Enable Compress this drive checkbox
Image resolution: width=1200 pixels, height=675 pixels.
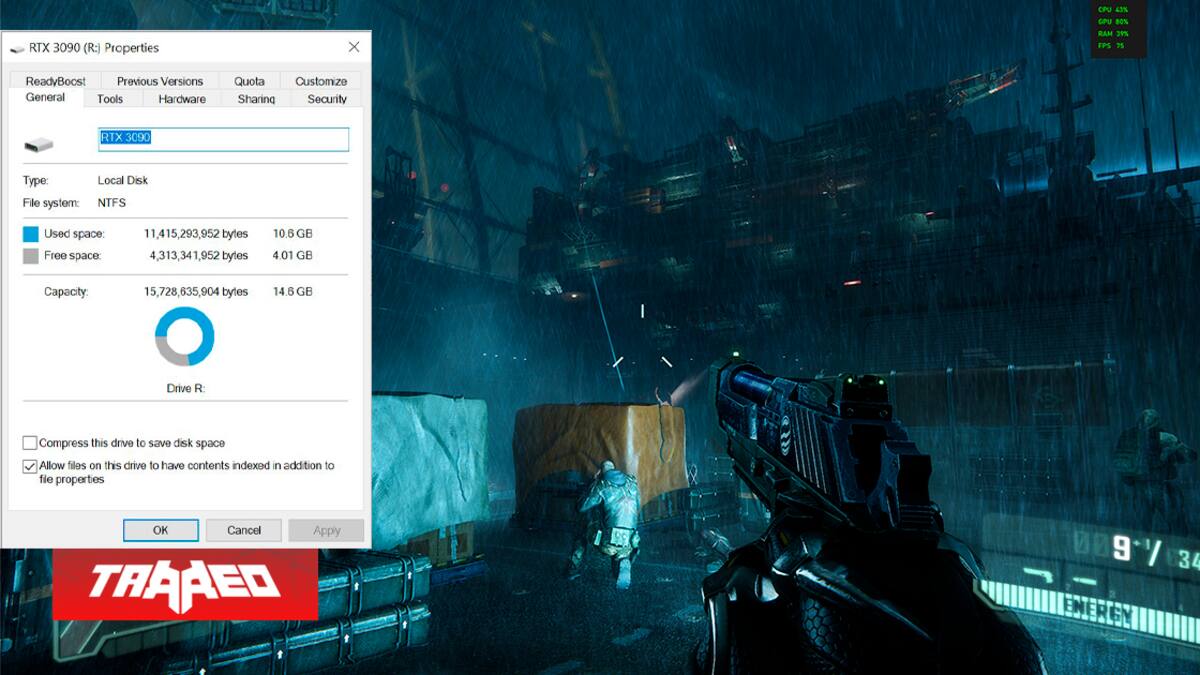pyautogui.click(x=30, y=443)
